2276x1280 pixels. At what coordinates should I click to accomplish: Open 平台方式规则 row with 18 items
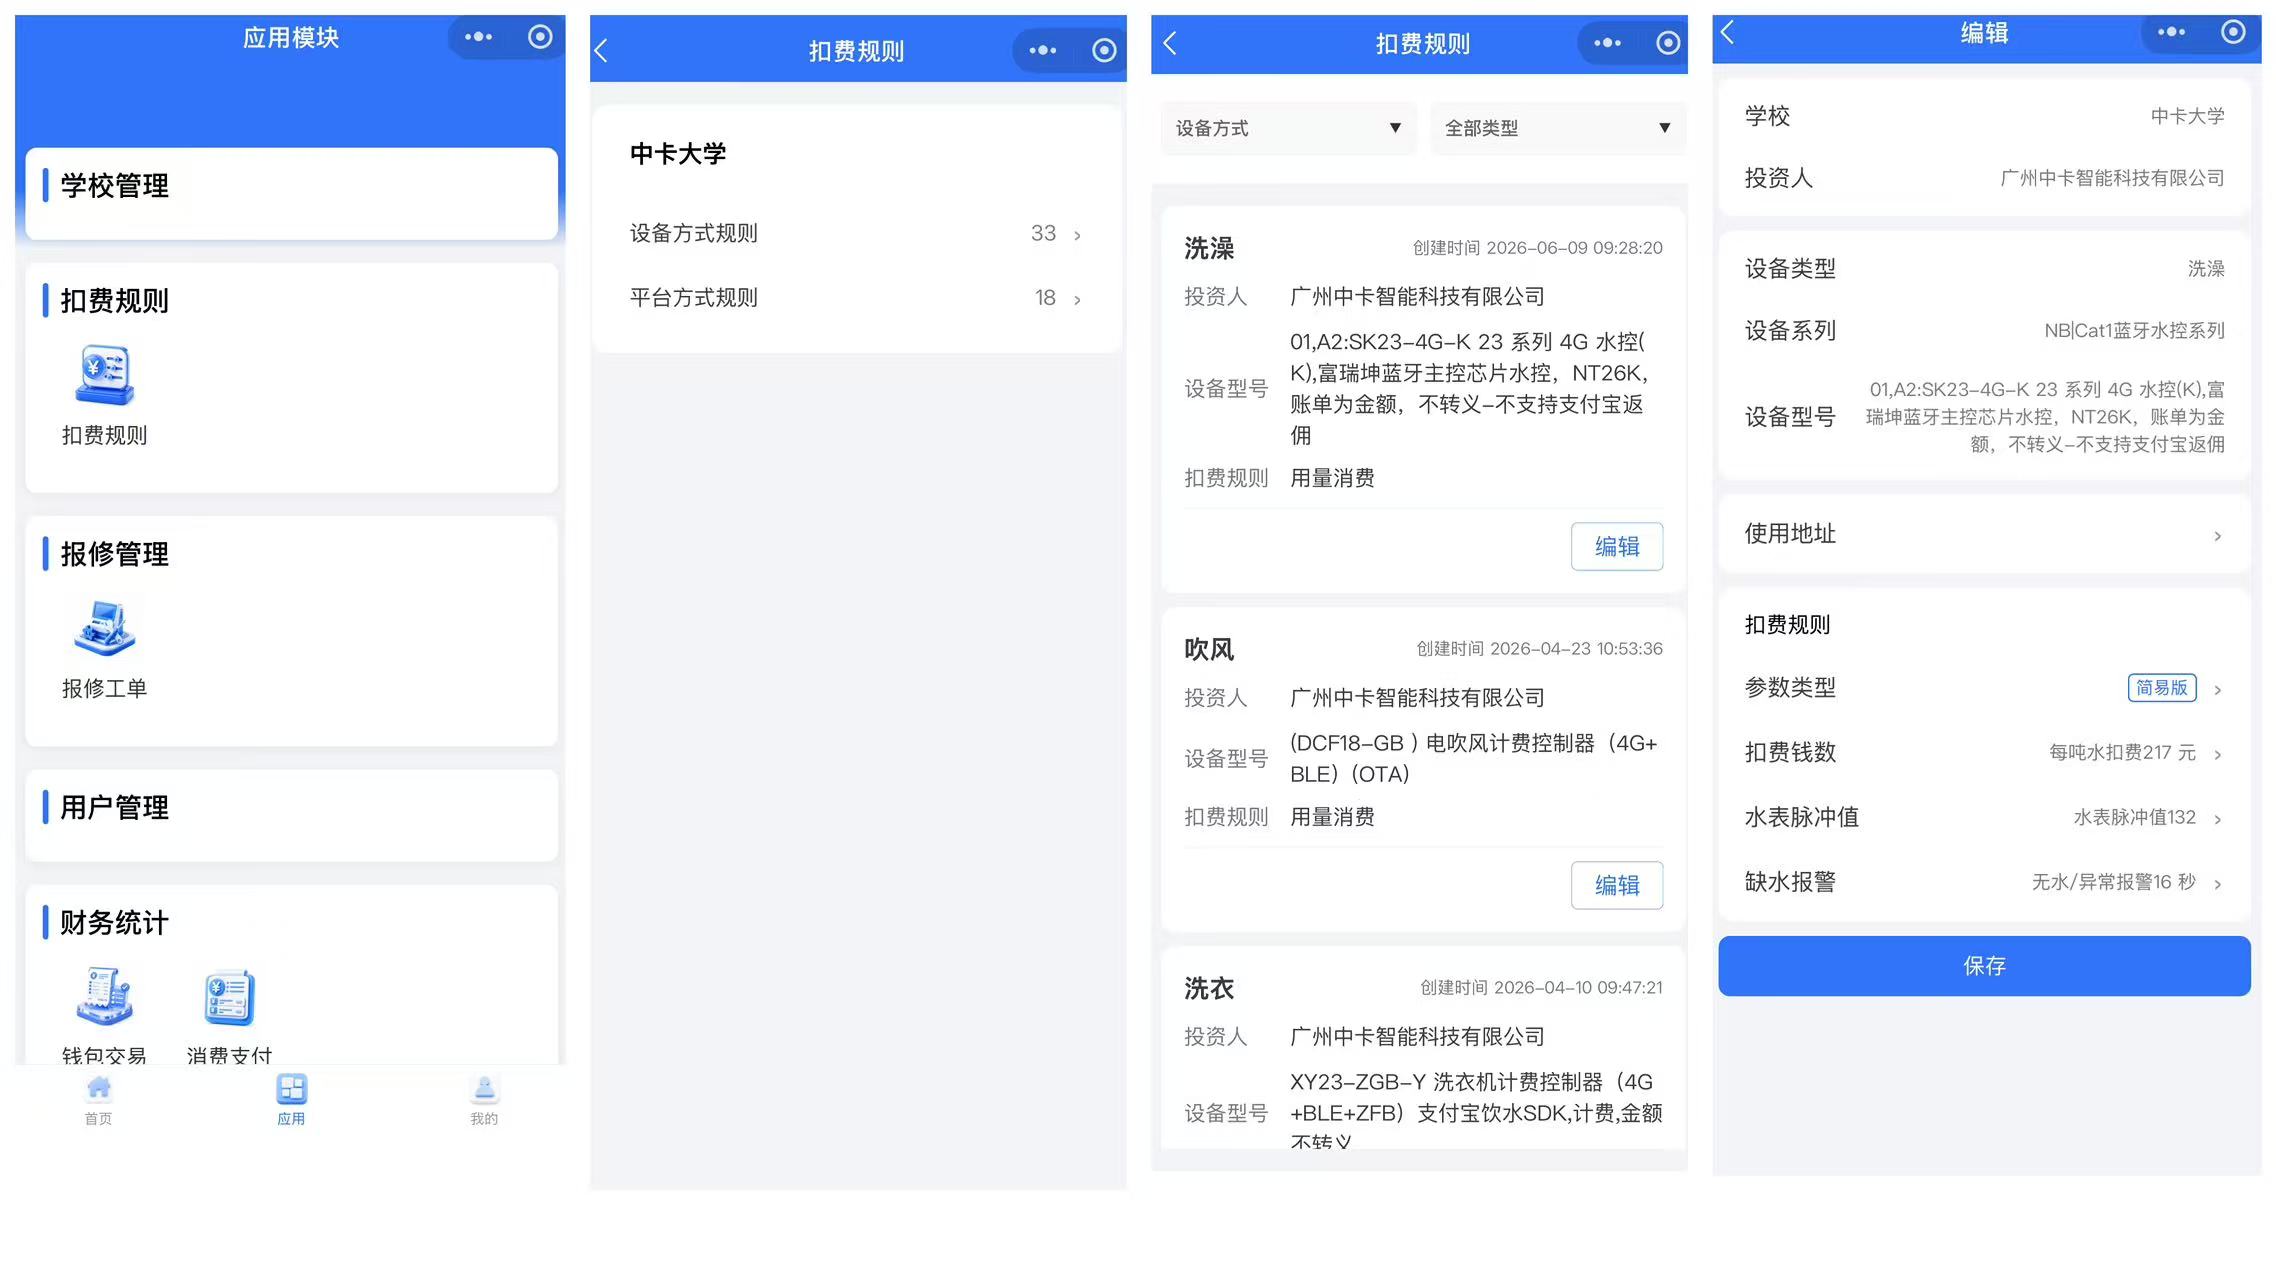[x=856, y=298]
